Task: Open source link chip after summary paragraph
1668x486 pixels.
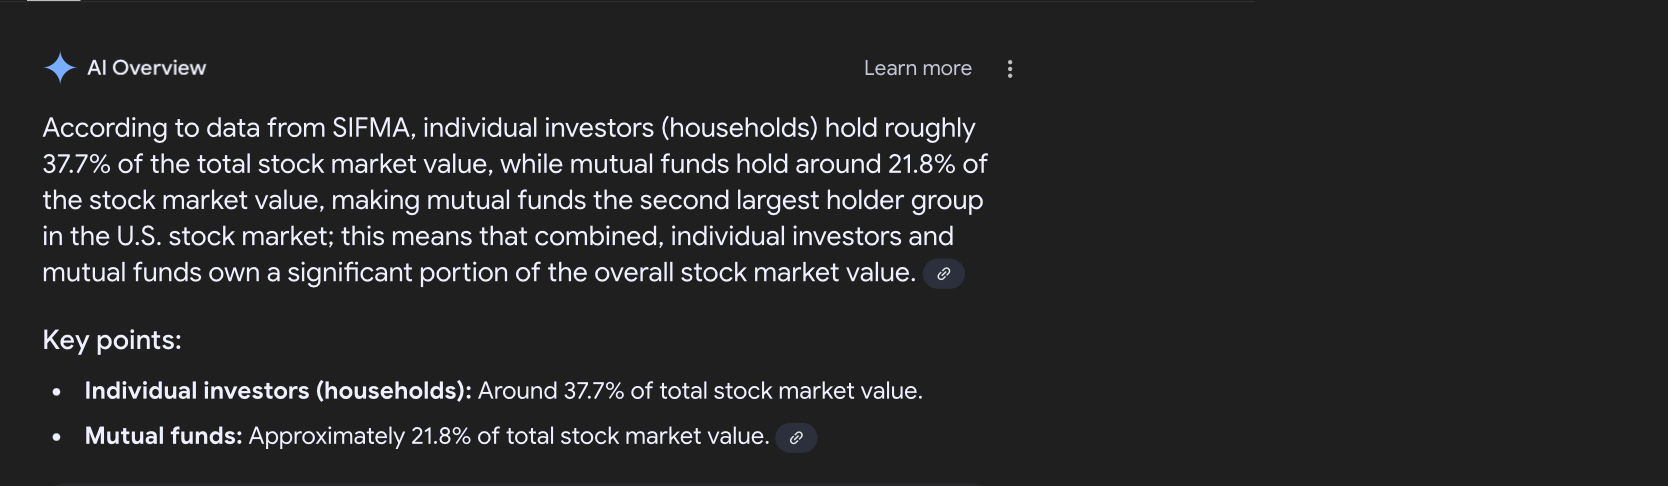Action: tap(943, 274)
